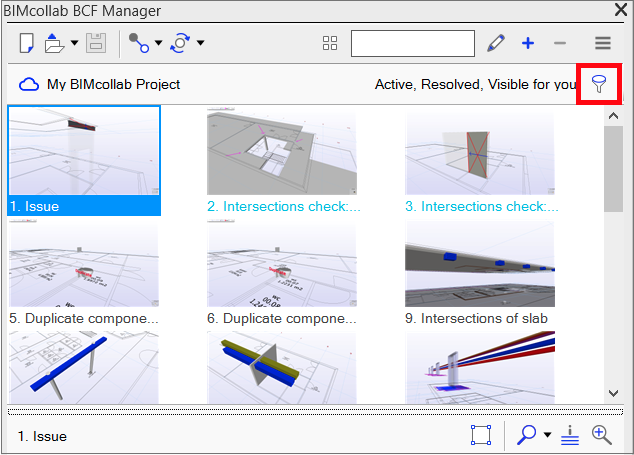The height and width of the screenshot is (455, 634).
Task: Click the save disk icon
Action: 96,43
